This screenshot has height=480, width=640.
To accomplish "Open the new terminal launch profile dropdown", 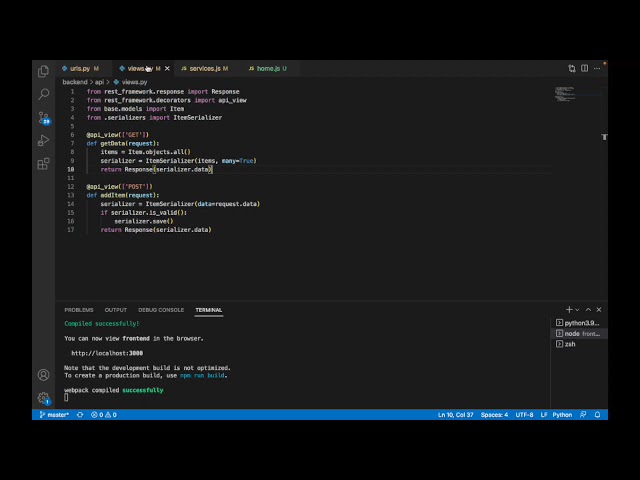I will pos(577,310).
